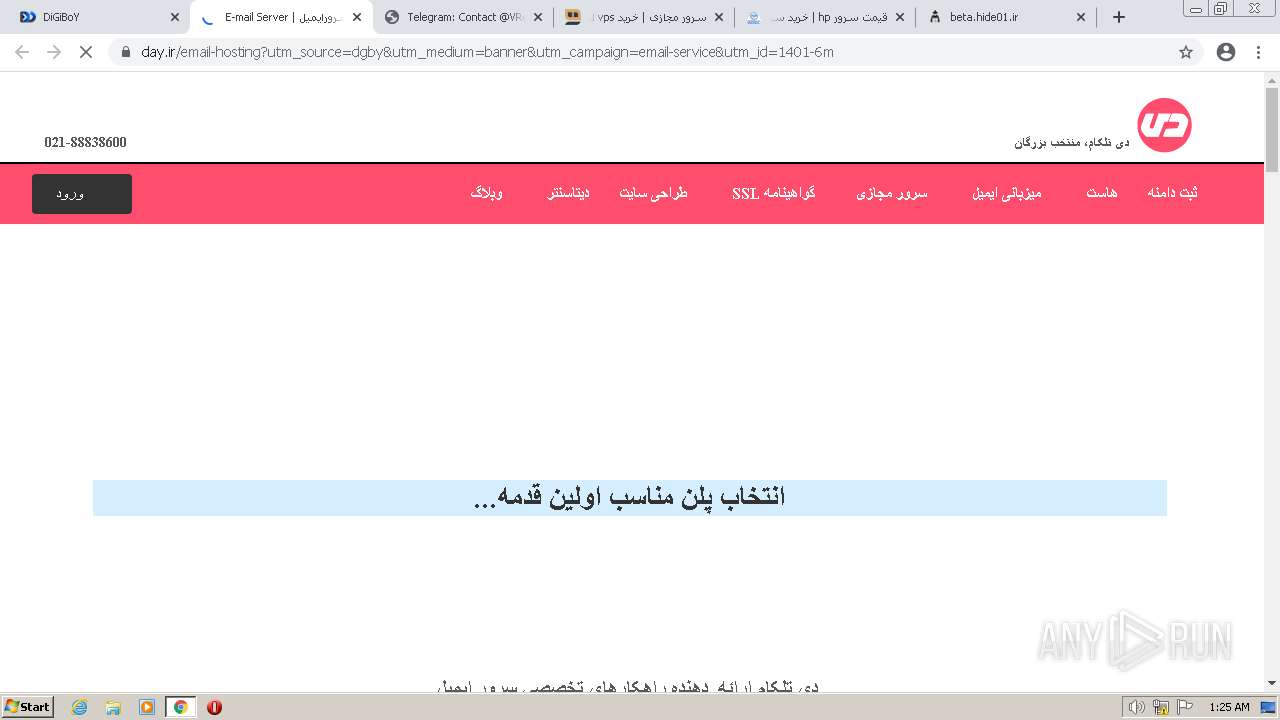Close the beta.hide01.ir tab

(1080, 17)
